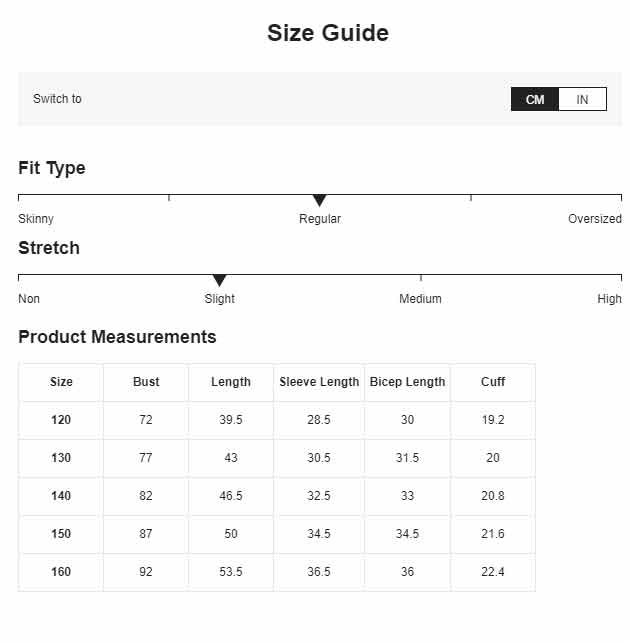Select the Bicep Length column header

point(407,382)
